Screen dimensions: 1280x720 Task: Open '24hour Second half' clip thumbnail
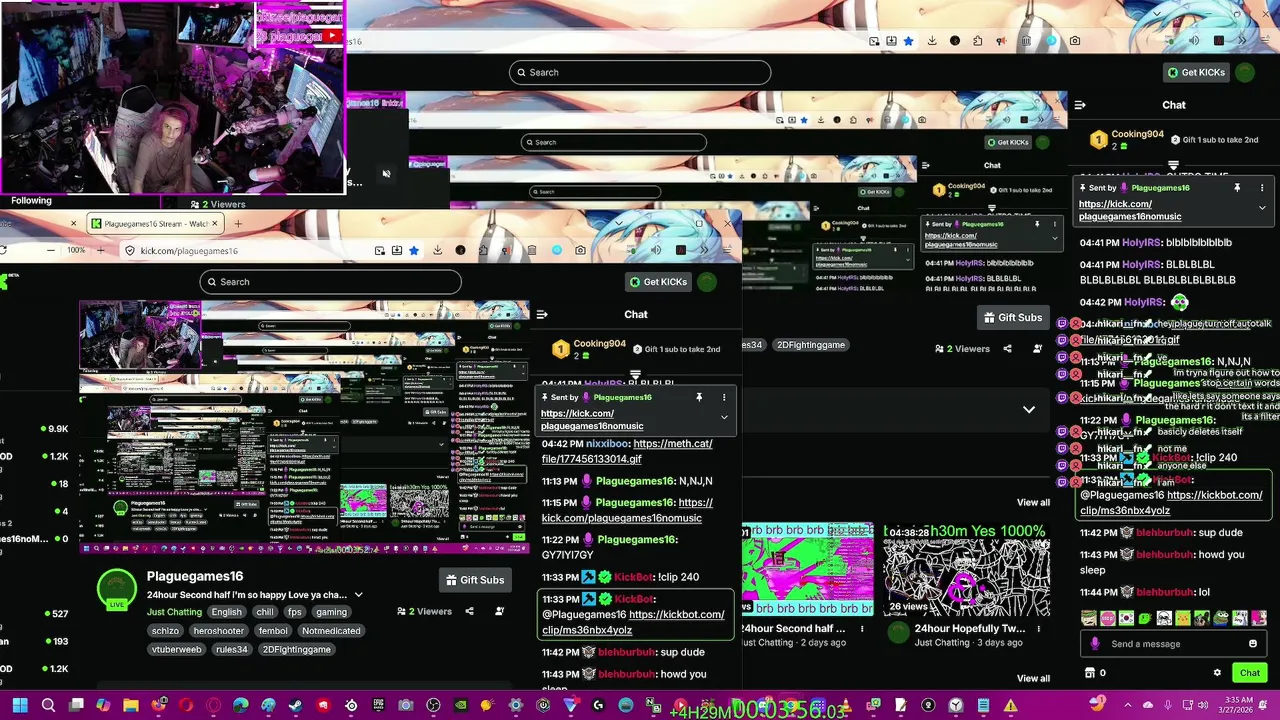(808, 569)
